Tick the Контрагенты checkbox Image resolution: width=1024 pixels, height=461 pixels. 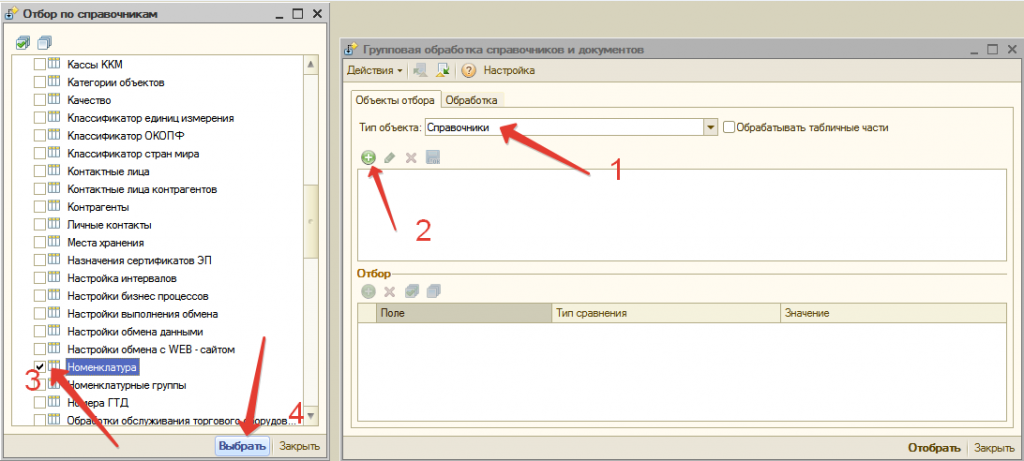click(40, 207)
